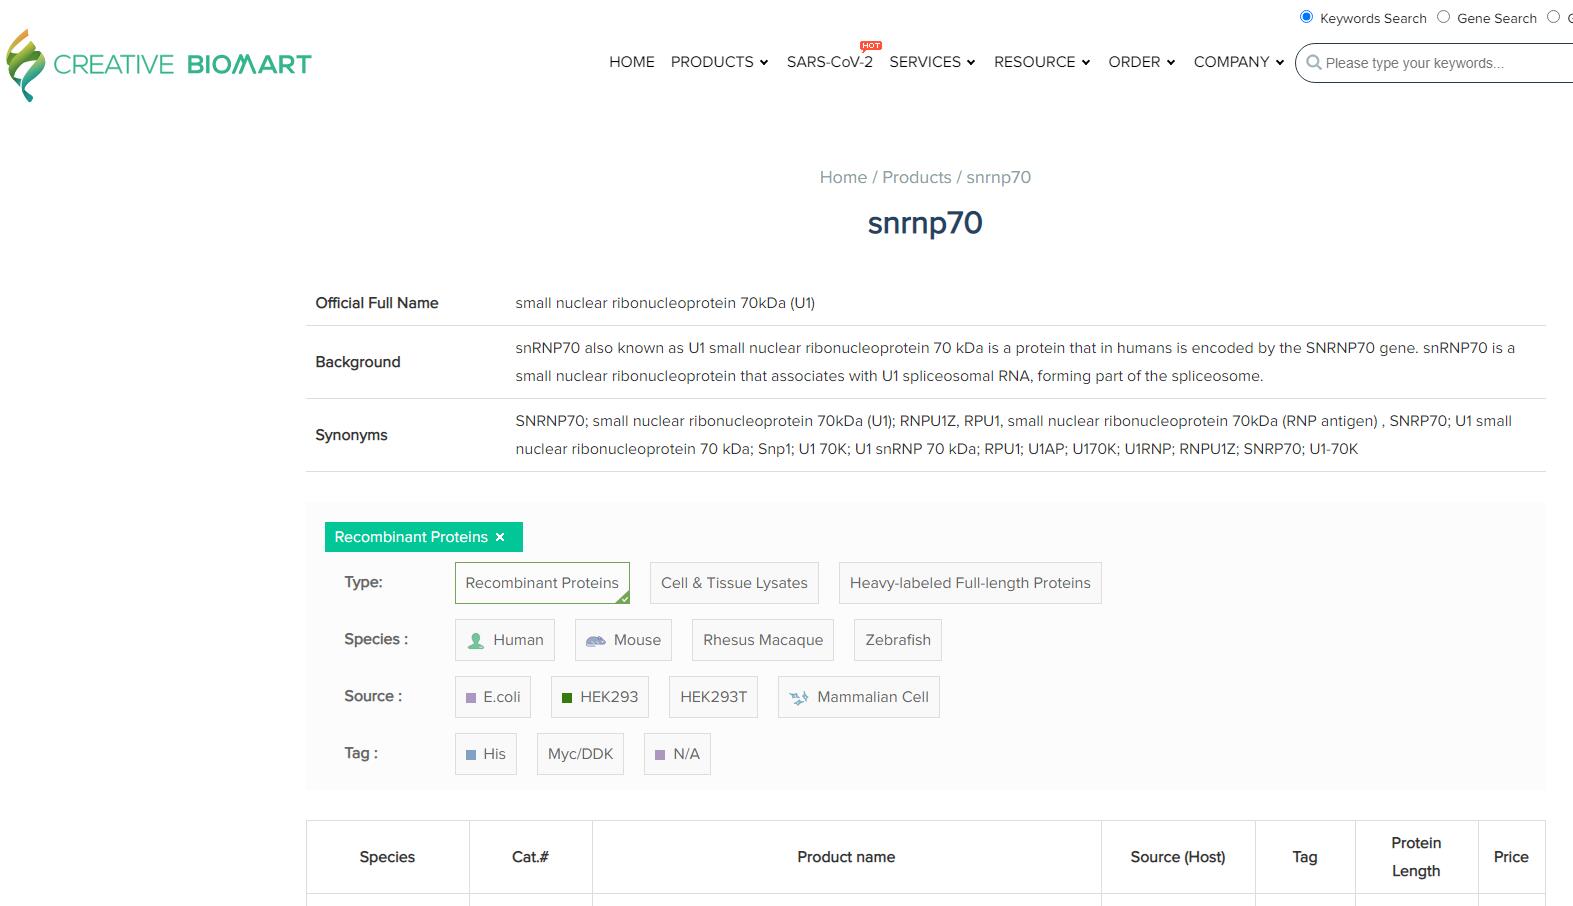
Task: Click the HOT badge above SARS-CoV-2
Action: point(871,45)
